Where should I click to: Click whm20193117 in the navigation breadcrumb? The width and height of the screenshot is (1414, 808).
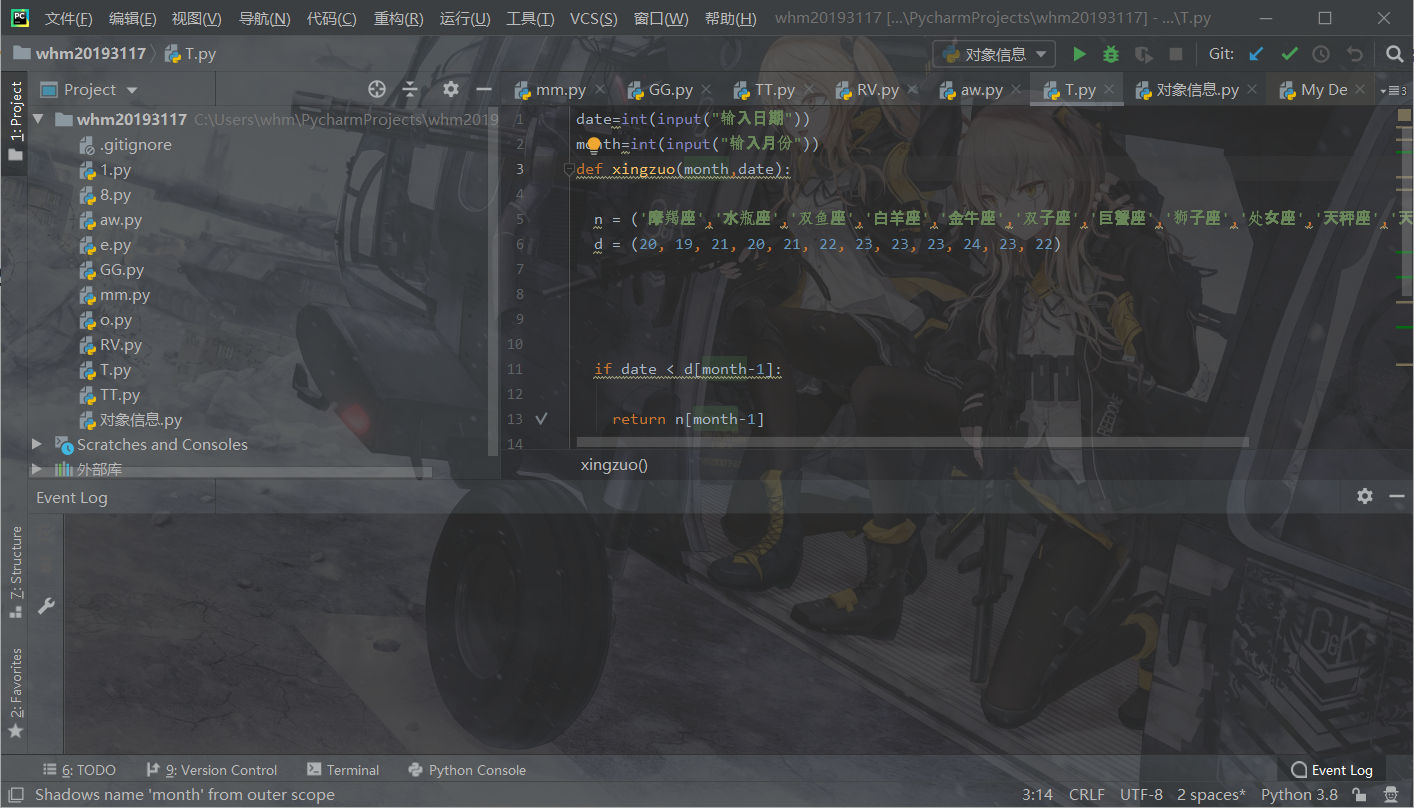coord(90,54)
